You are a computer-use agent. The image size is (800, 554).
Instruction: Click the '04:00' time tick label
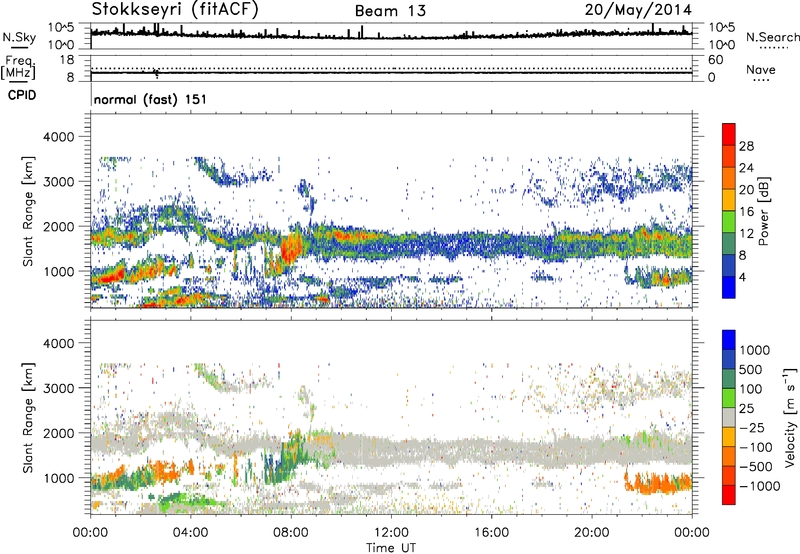point(190,533)
